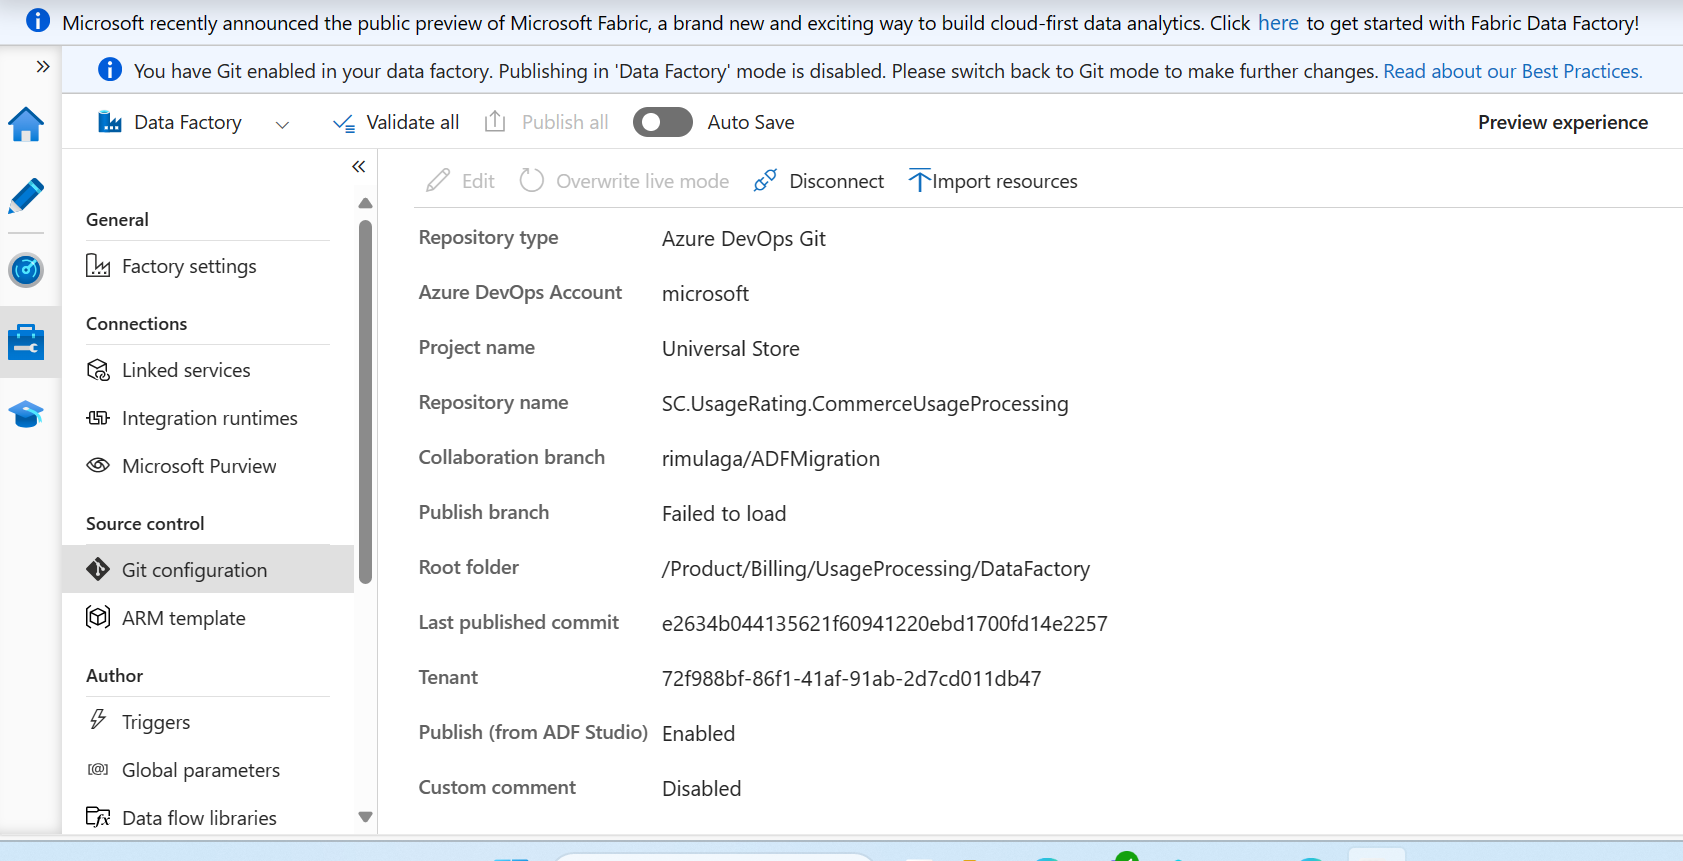
Task: Select Git configuration
Action: [208, 570]
